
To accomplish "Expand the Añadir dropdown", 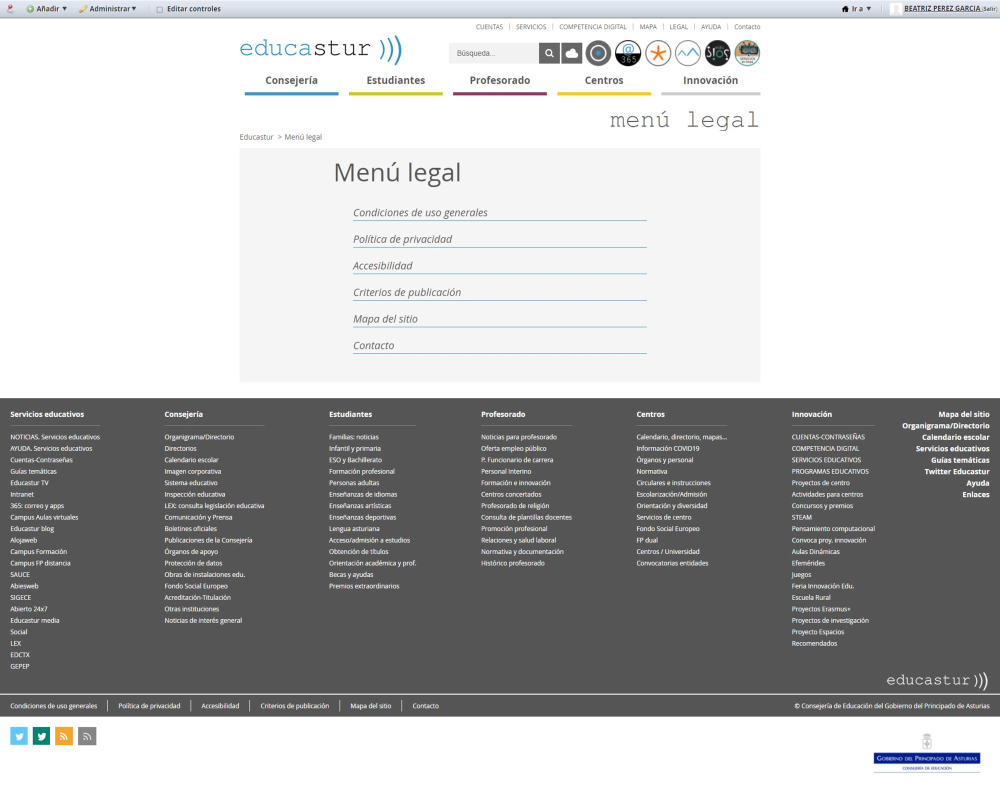I will pyautogui.click(x=47, y=9).
